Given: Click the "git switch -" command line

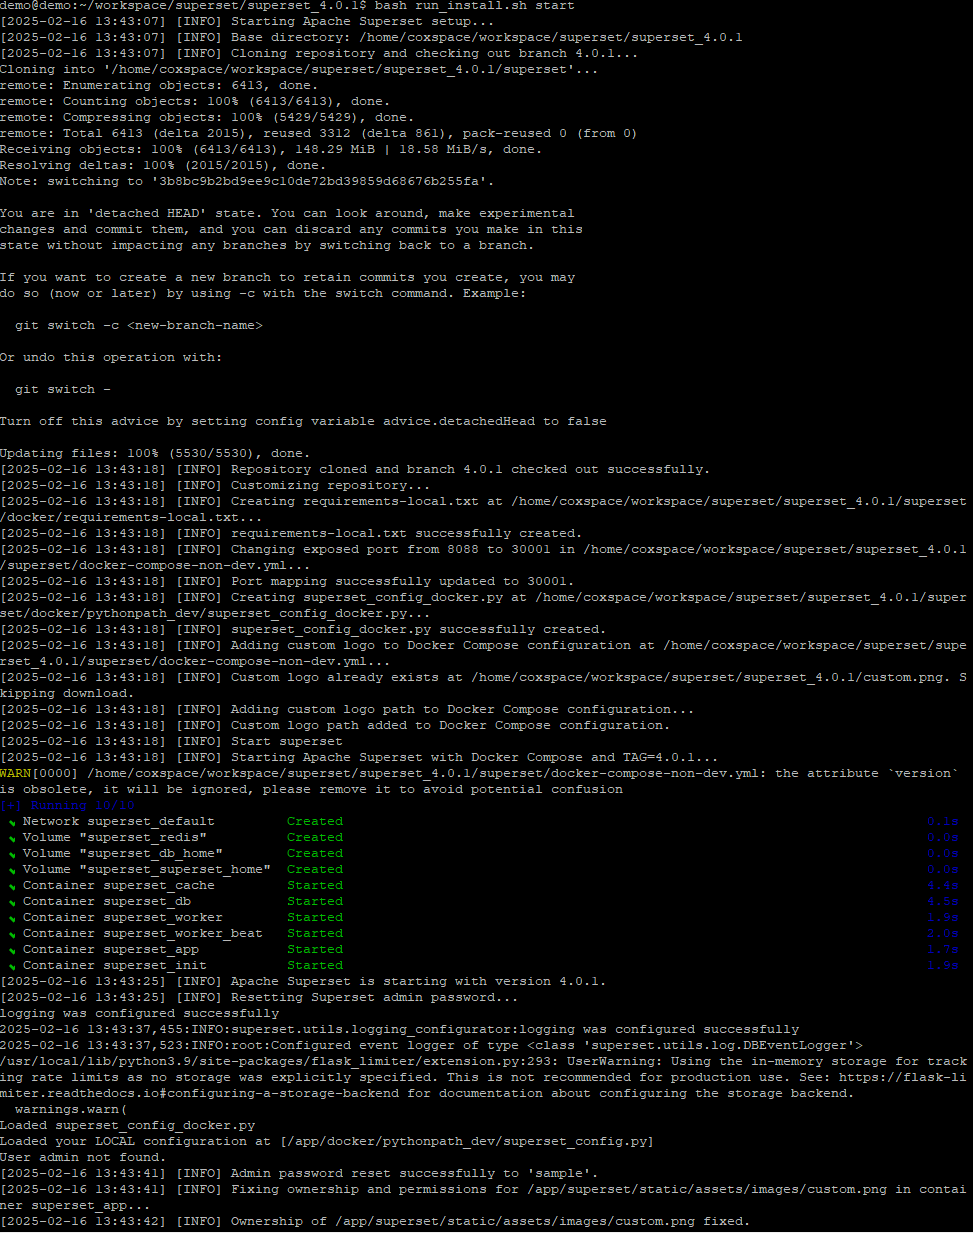Looking at the screenshot, I should 63,390.
